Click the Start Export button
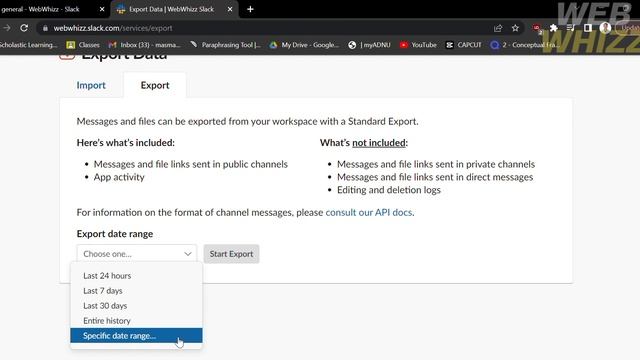Image resolution: width=640 pixels, height=360 pixels. (x=231, y=254)
